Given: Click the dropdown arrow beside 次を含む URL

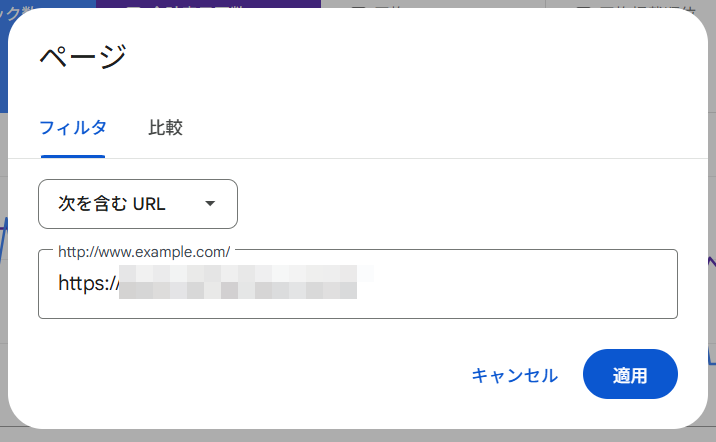Looking at the screenshot, I should click(x=210, y=204).
